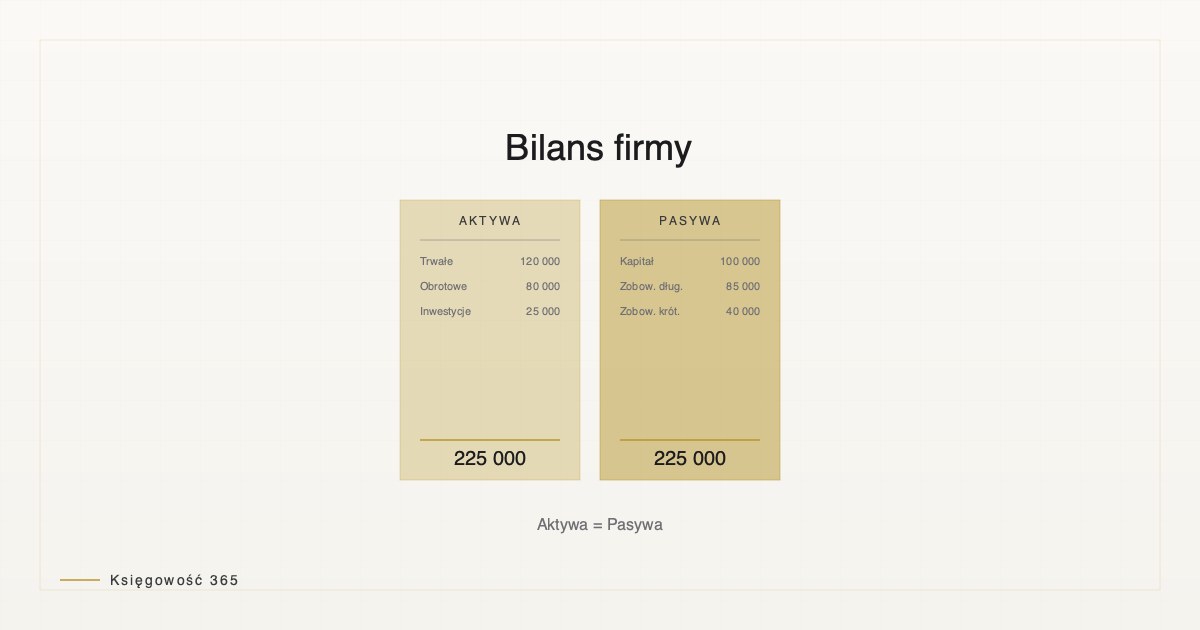Select the Zobow. dług. row label
1200x630 pixels.
coord(651,287)
